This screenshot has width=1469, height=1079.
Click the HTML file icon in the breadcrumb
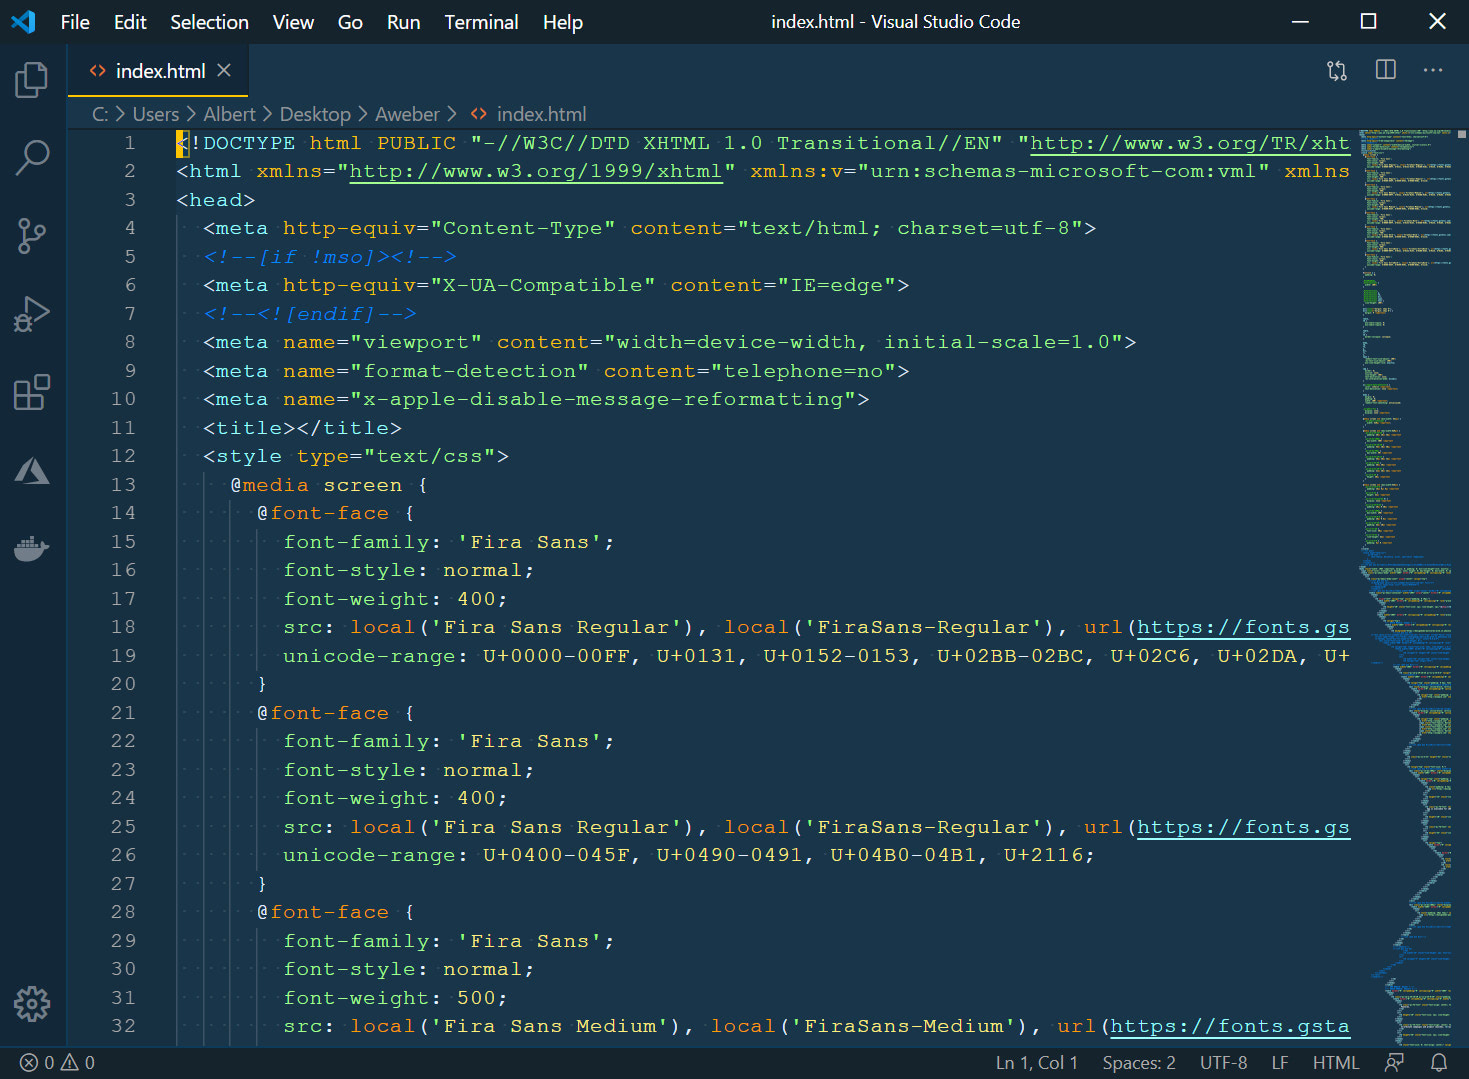pyautogui.click(x=479, y=114)
